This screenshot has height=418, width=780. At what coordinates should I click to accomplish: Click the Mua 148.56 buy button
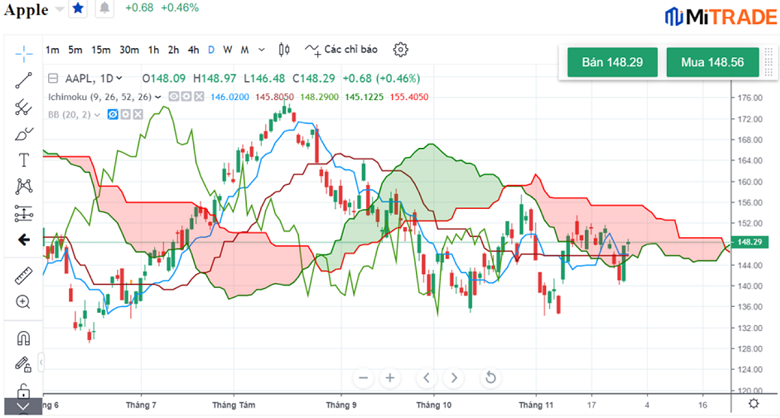coord(712,62)
